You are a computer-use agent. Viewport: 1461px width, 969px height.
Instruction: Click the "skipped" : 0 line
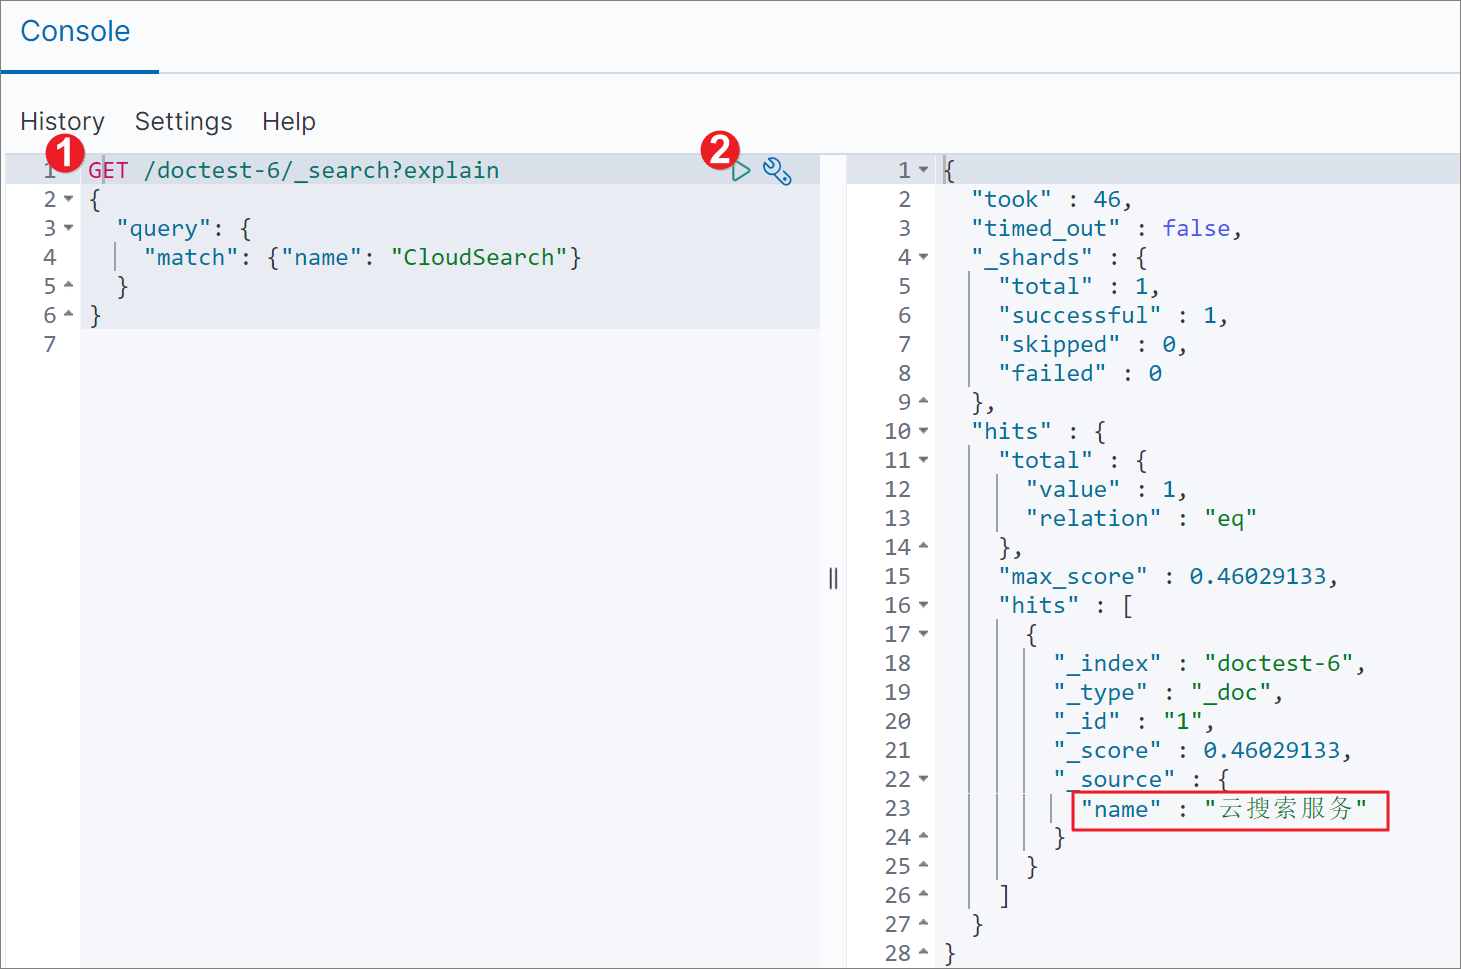tap(1092, 344)
